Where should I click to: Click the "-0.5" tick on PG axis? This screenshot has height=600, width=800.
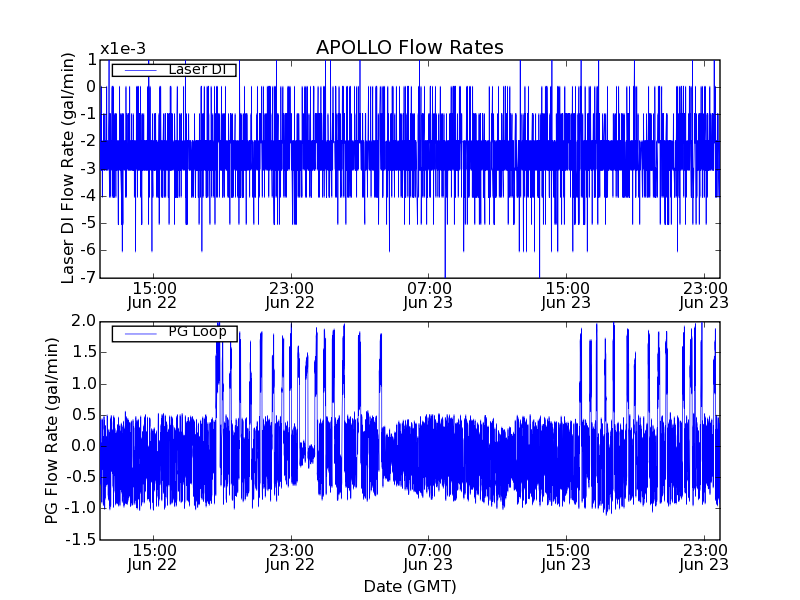click(x=80, y=477)
